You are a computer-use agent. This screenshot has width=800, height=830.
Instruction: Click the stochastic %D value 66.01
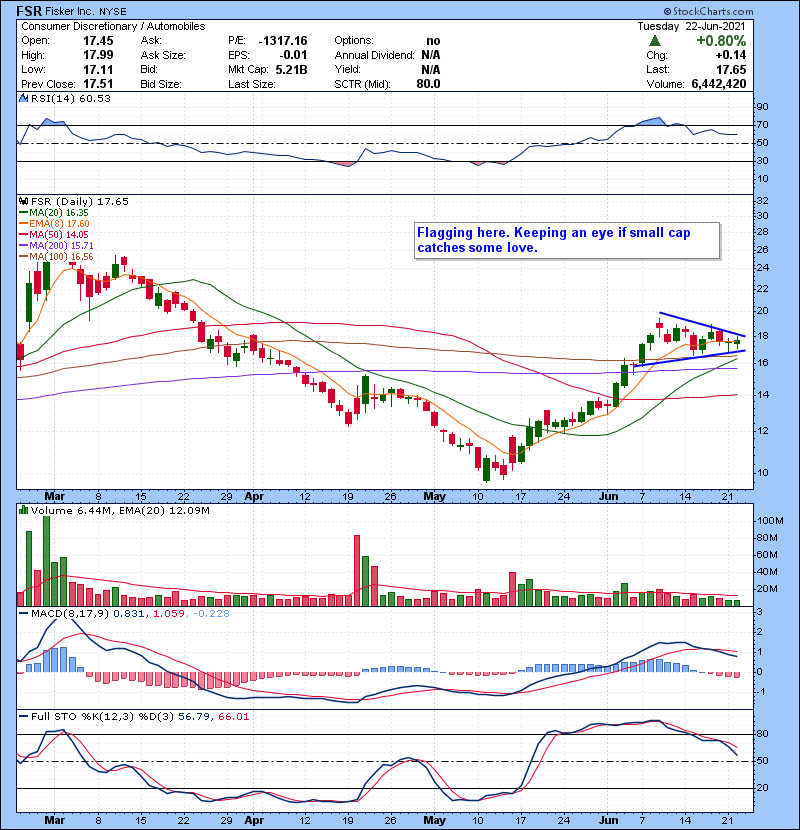[x=233, y=717]
